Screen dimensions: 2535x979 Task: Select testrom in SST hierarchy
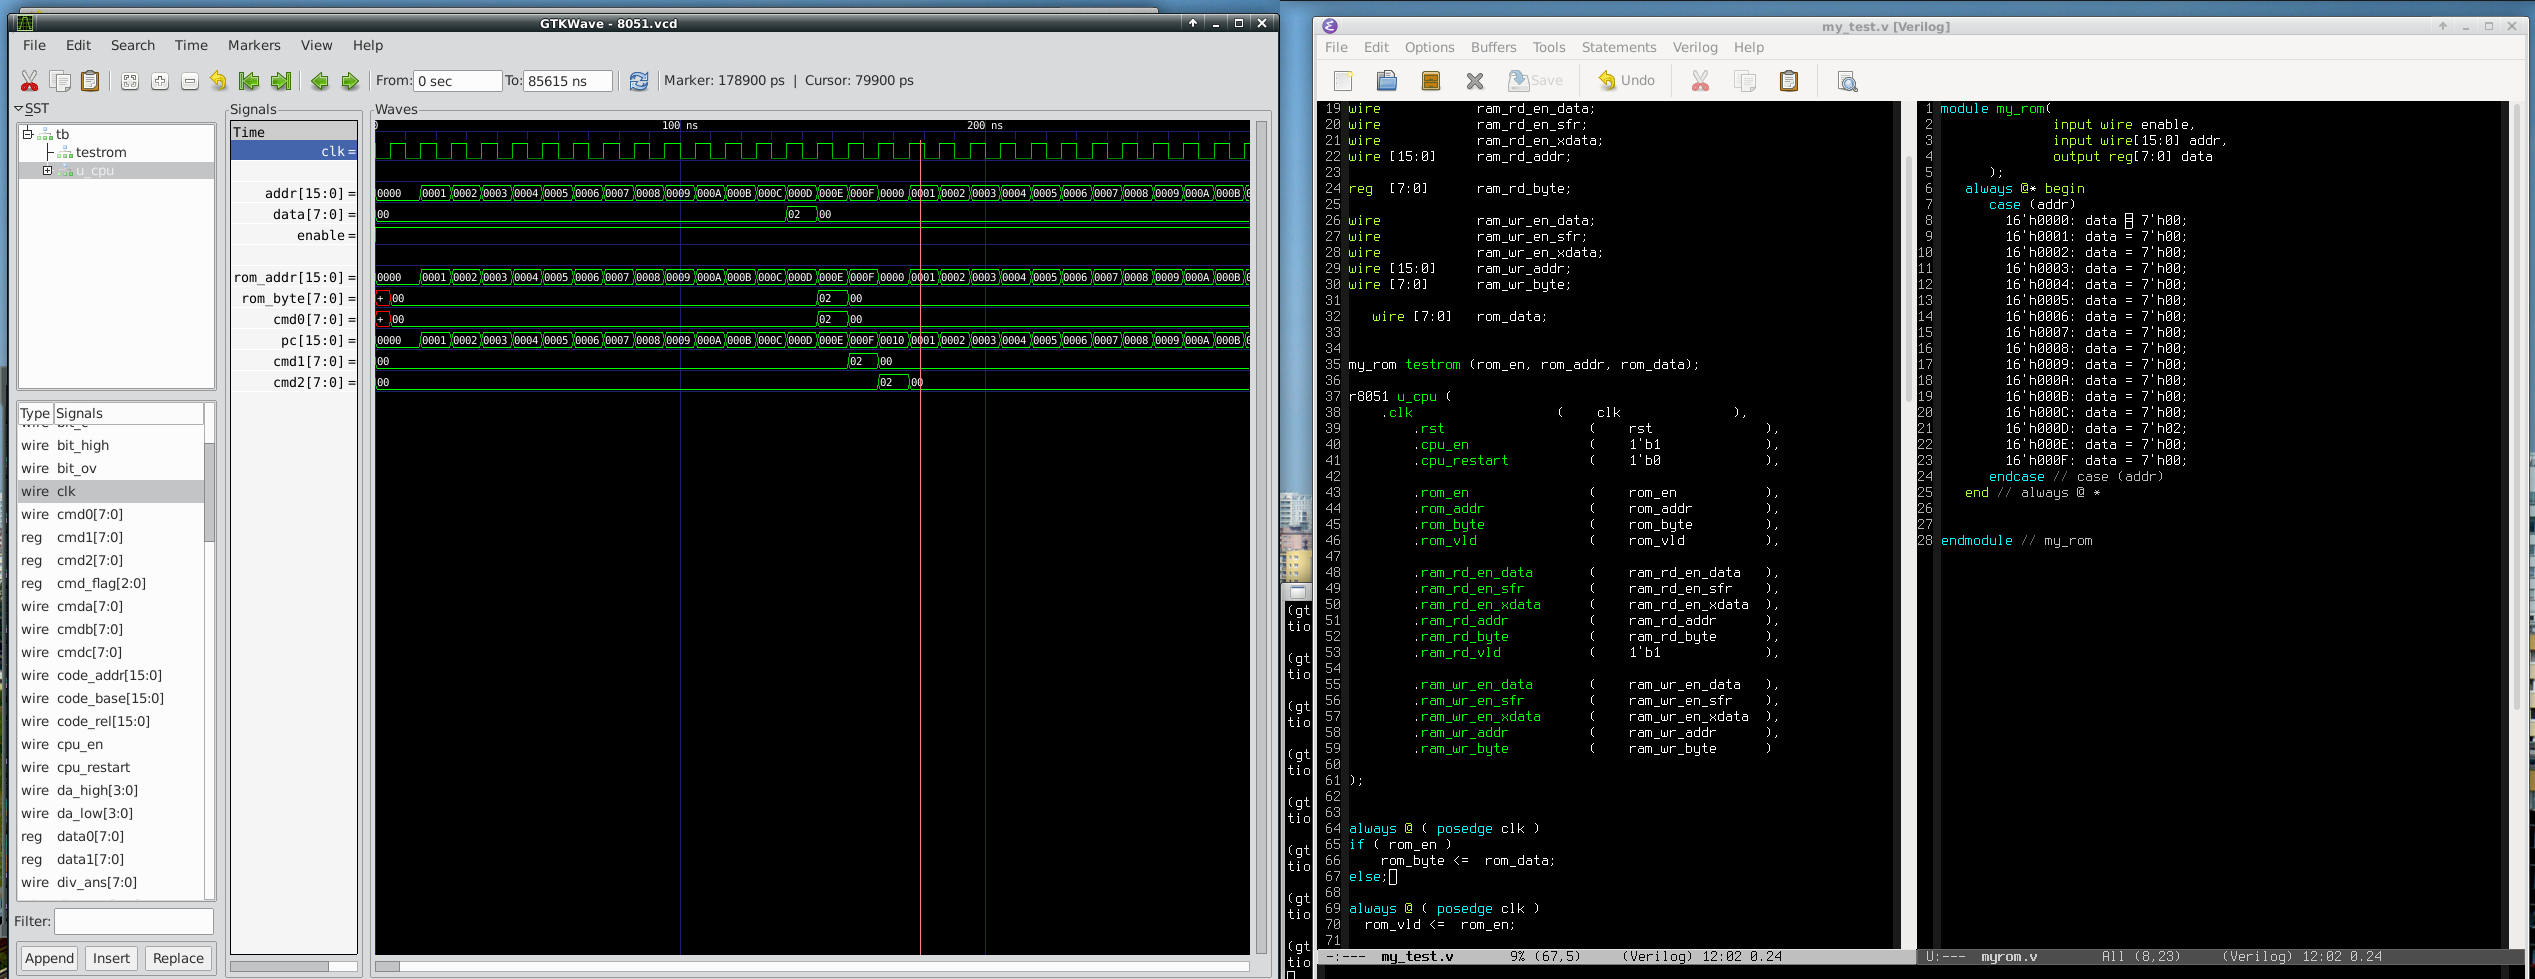[x=101, y=152]
